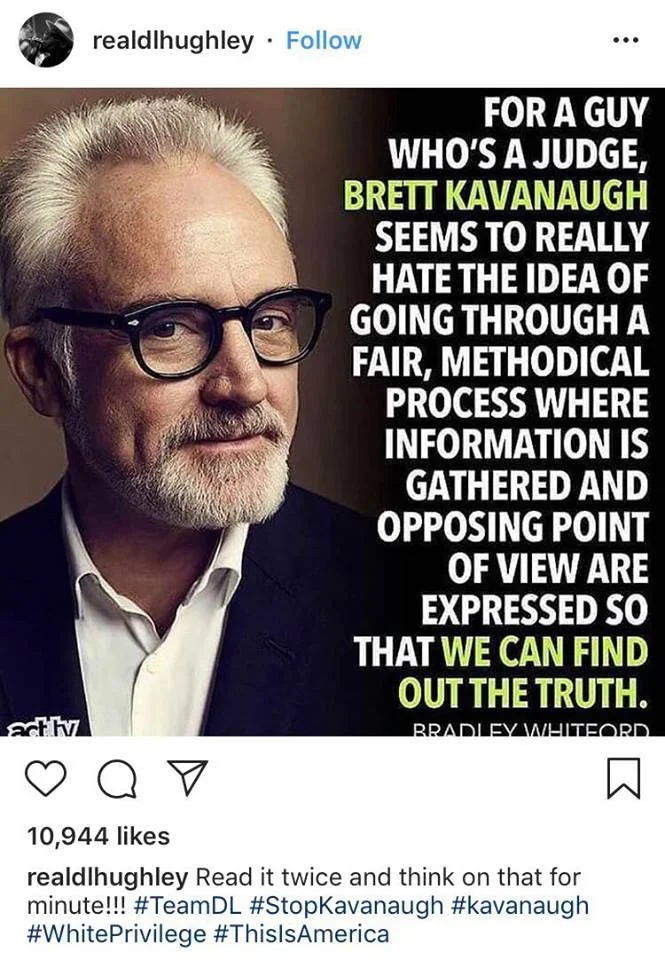Screen dimensions: 665x960
Task: Open the three-dot more options menu
Action: coord(626,40)
